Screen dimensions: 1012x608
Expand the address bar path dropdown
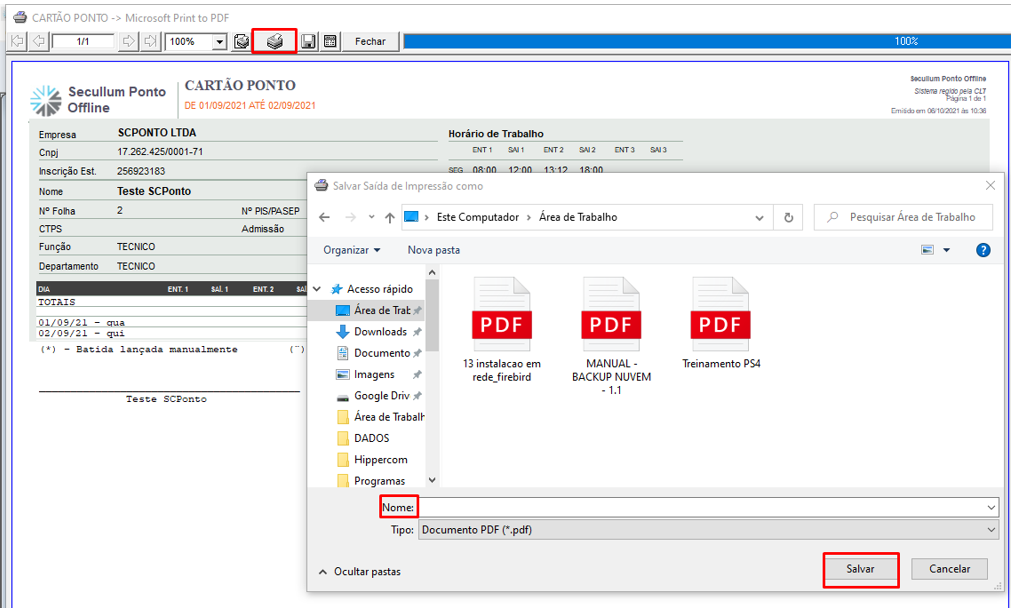click(x=761, y=217)
